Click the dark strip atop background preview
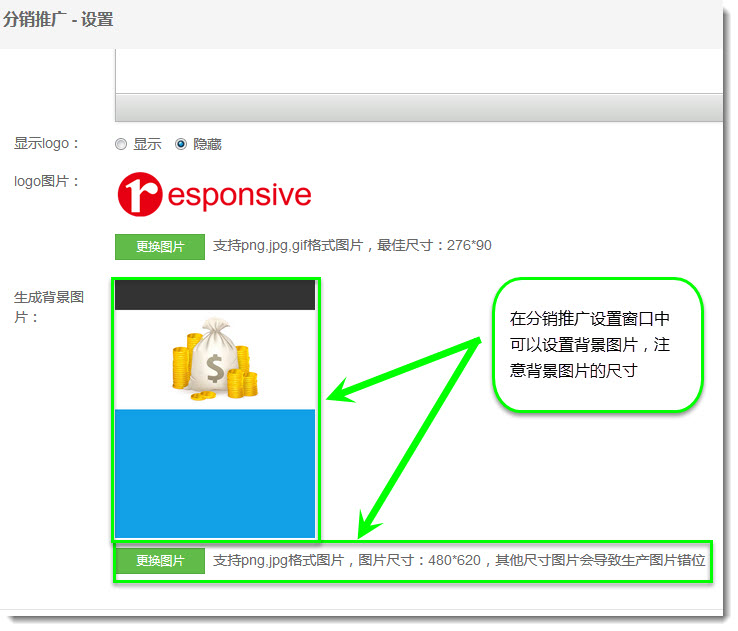The width and height of the screenshot is (738, 631). [x=215, y=295]
